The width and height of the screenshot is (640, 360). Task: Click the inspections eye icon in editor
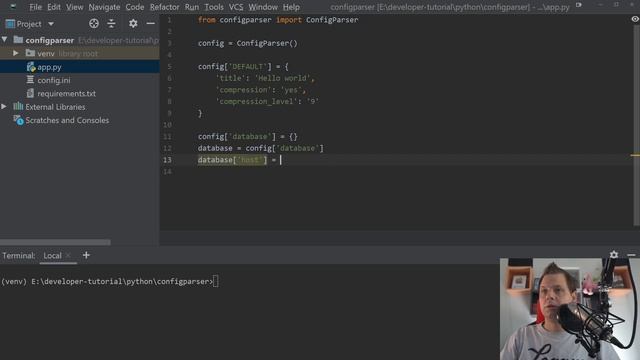click(635, 19)
